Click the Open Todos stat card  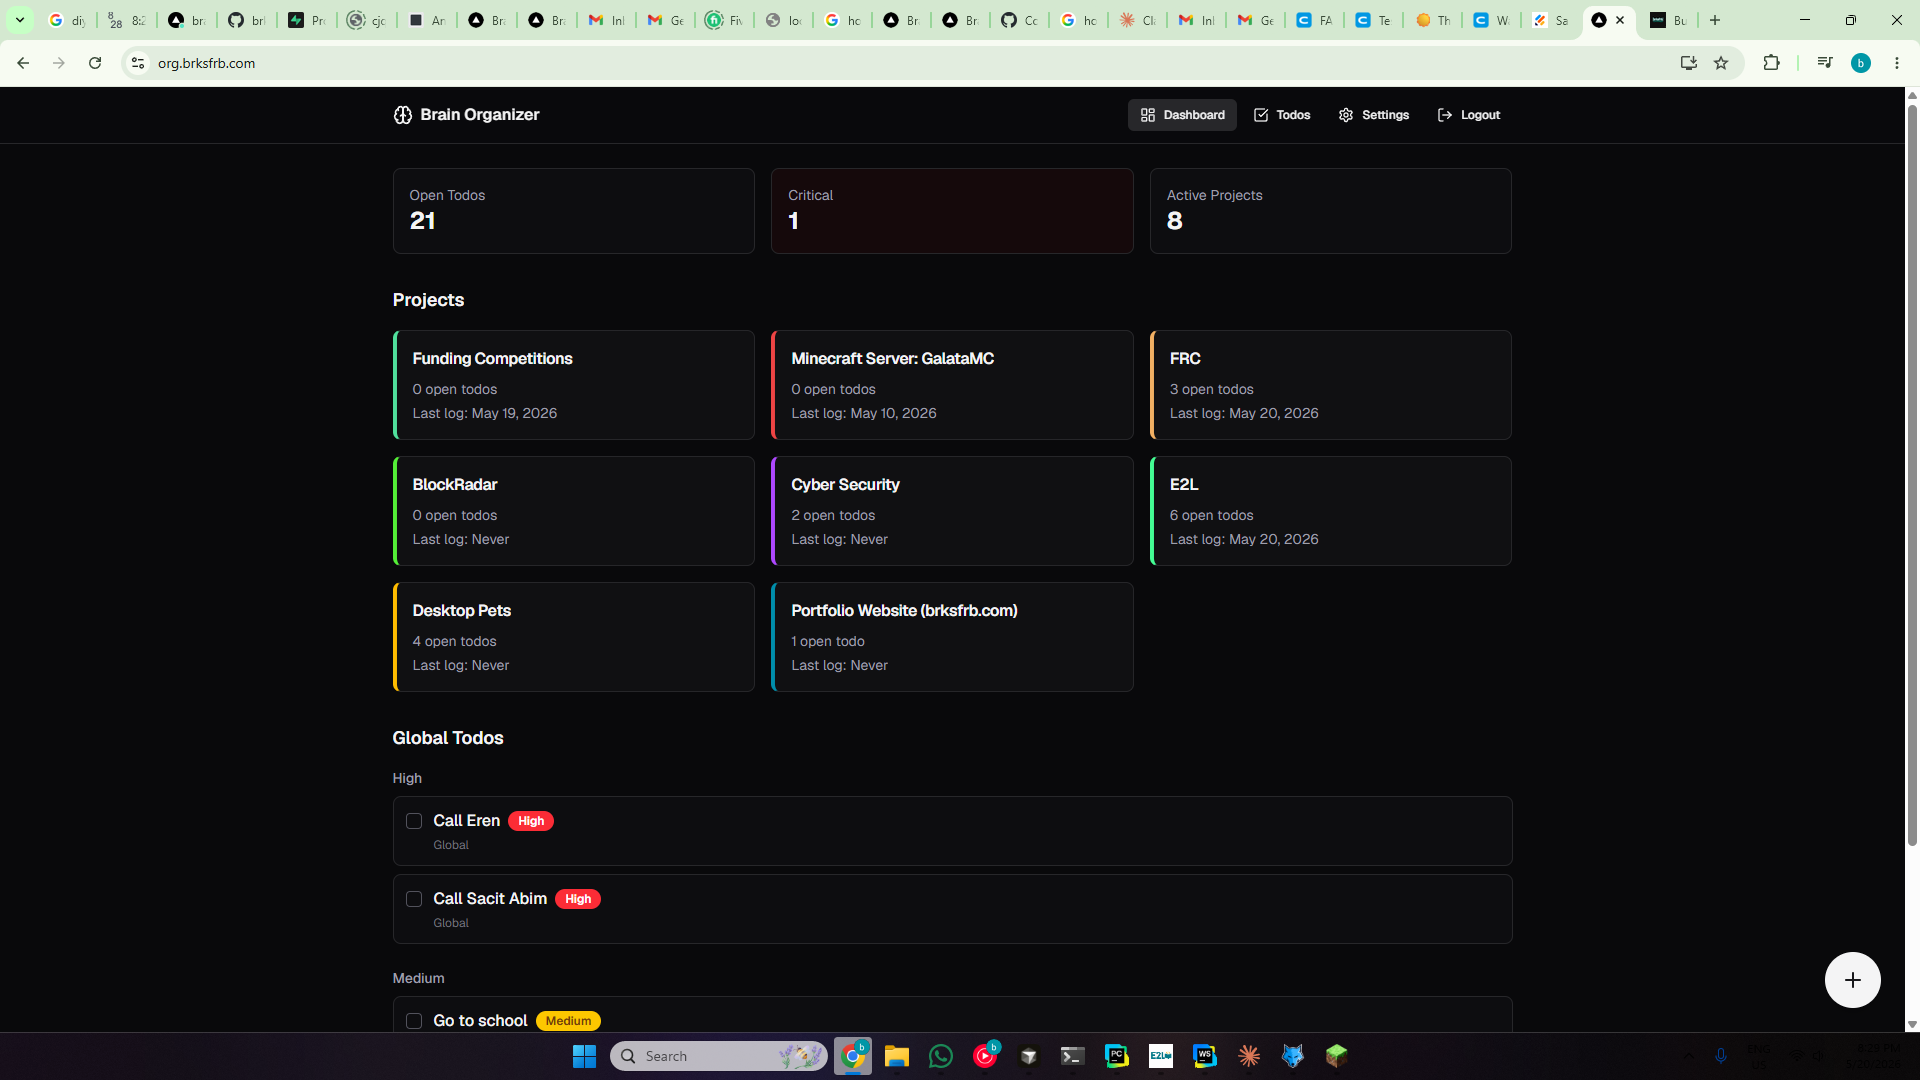[x=574, y=211]
